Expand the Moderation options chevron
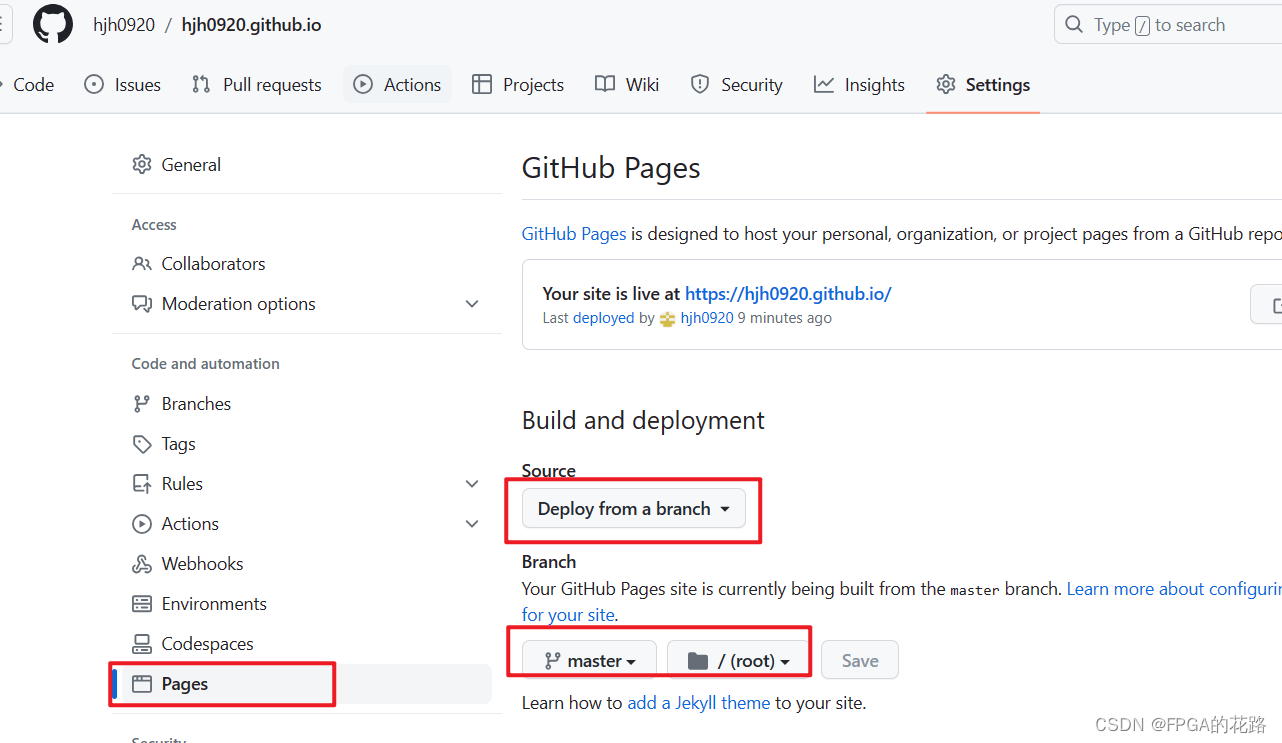The width and height of the screenshot is (1282, 743). pyautogui.click(x=472, y=304)
